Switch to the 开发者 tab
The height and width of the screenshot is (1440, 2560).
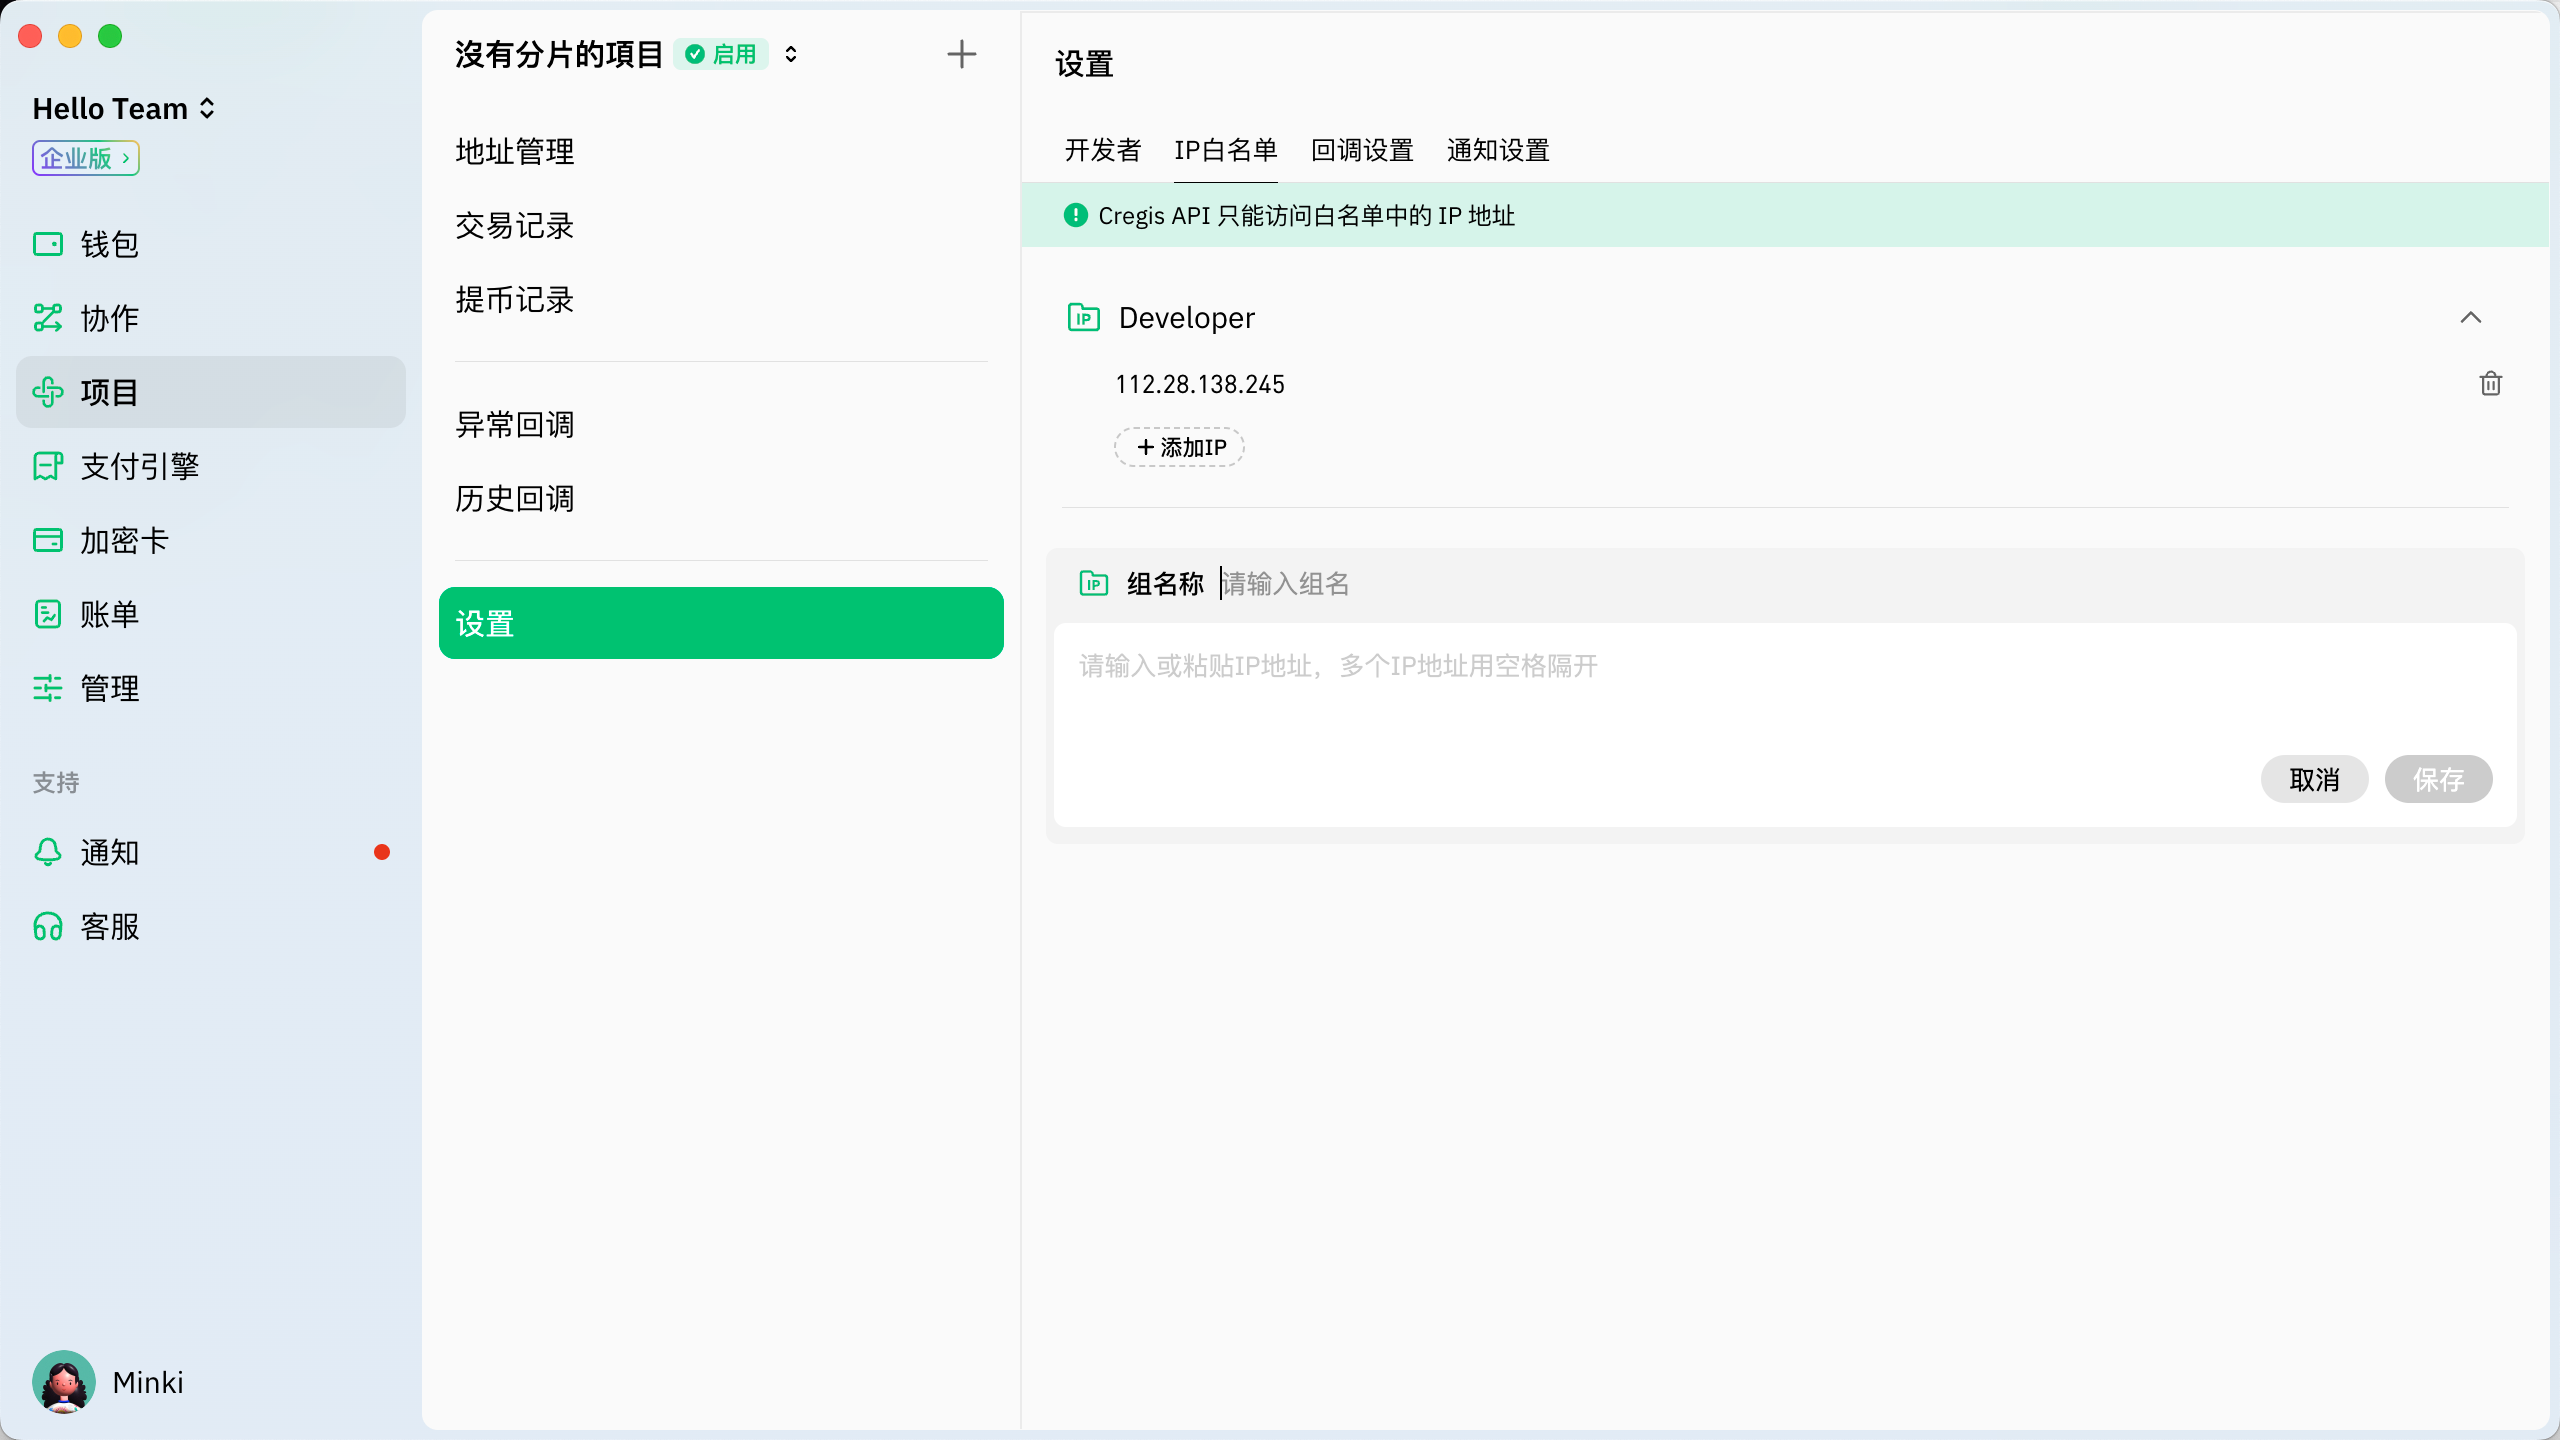[1102, 150]
